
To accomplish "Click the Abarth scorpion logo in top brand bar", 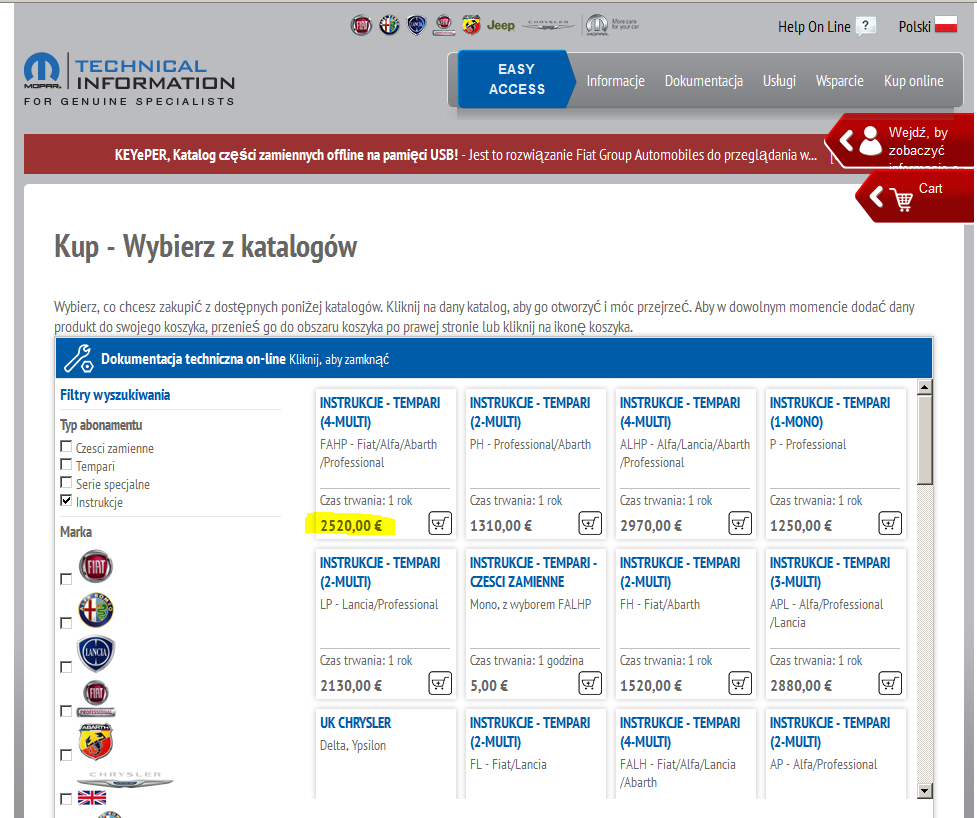I will pos(471,26).
